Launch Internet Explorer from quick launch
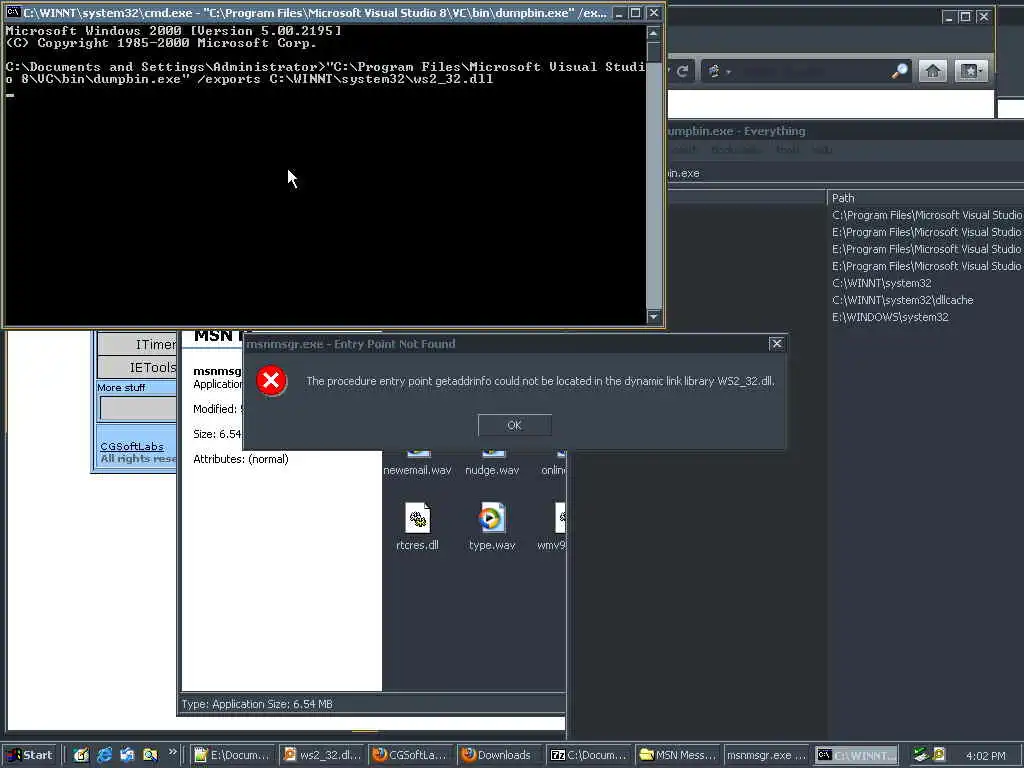 tap(104, 755)
